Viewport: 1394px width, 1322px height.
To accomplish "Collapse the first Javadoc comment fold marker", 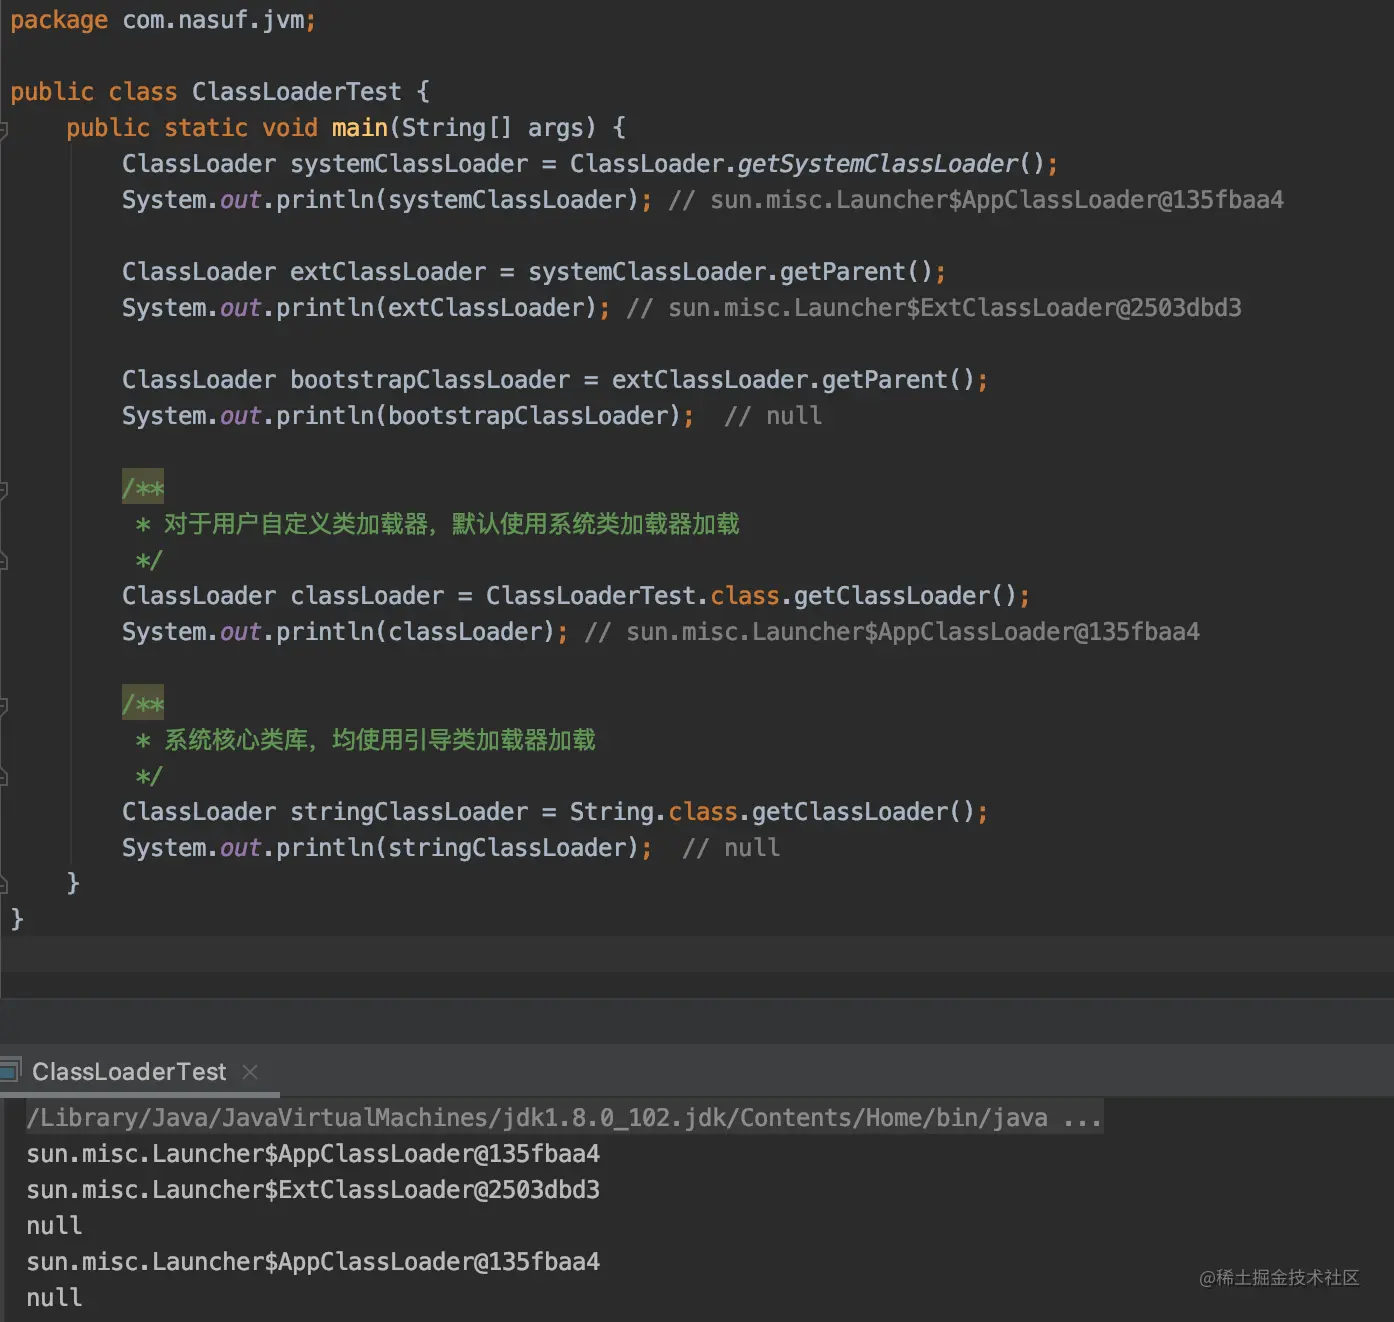I will coord(4,489).
